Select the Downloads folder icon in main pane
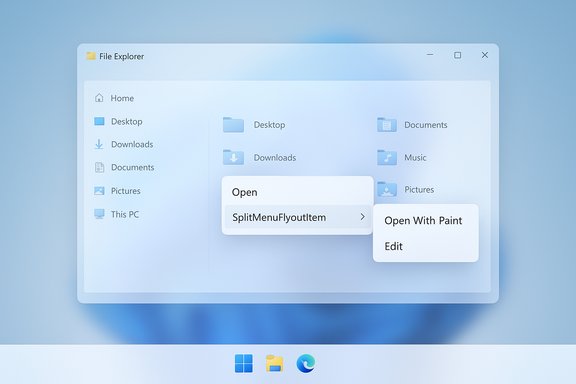The height and width of the screenshot is (384, 576). [233, 157]
